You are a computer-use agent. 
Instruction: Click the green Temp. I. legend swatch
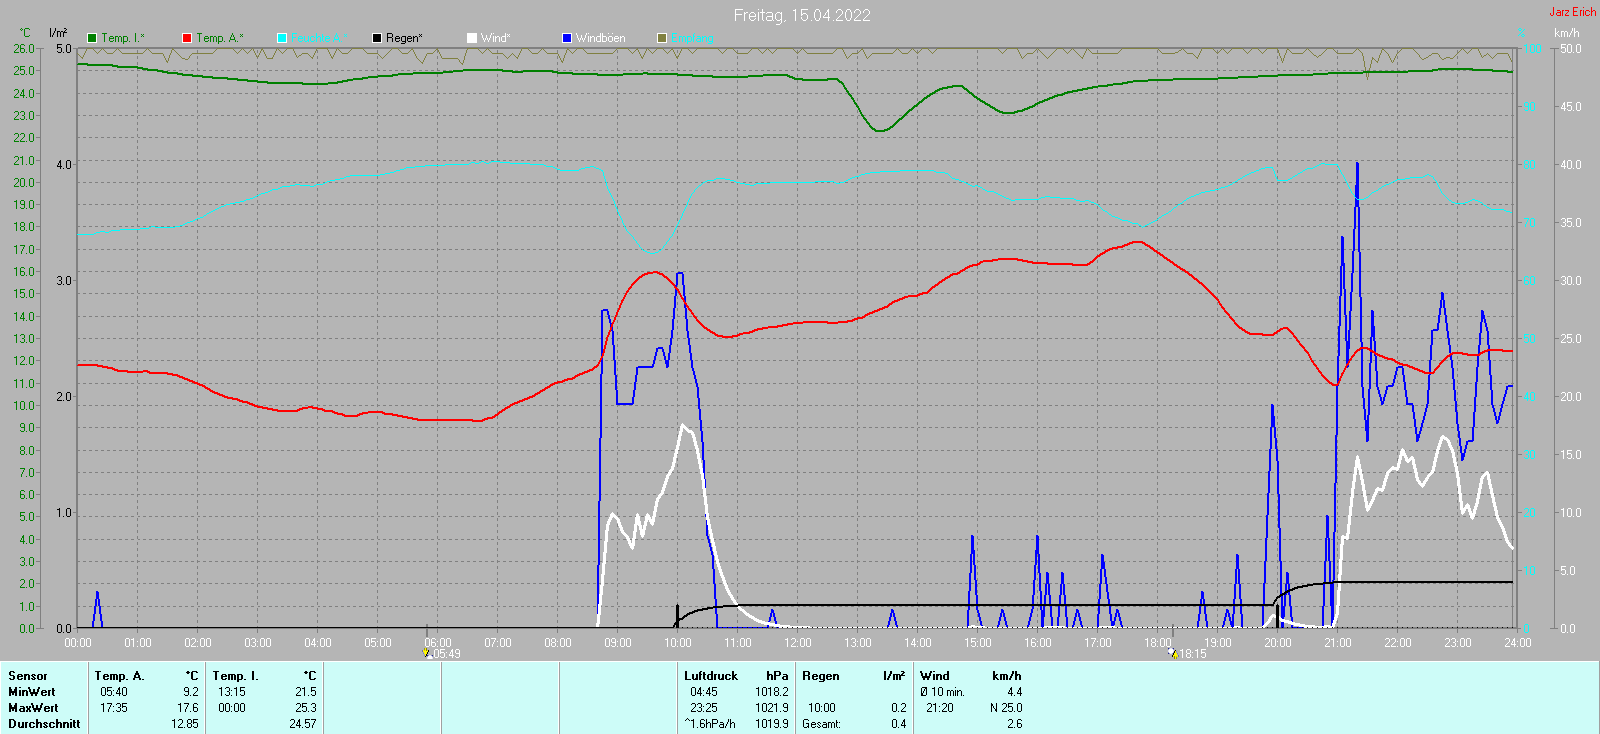[x=92, y=38]
